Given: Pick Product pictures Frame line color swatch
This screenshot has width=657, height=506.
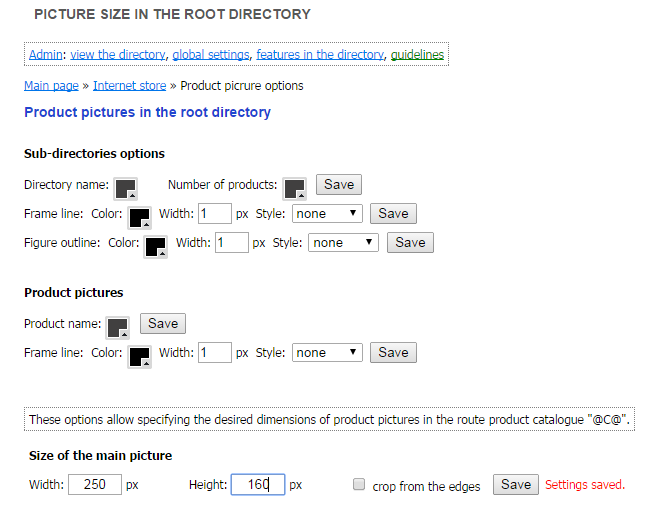Looking at the screenshot, I should coord(140,357).
